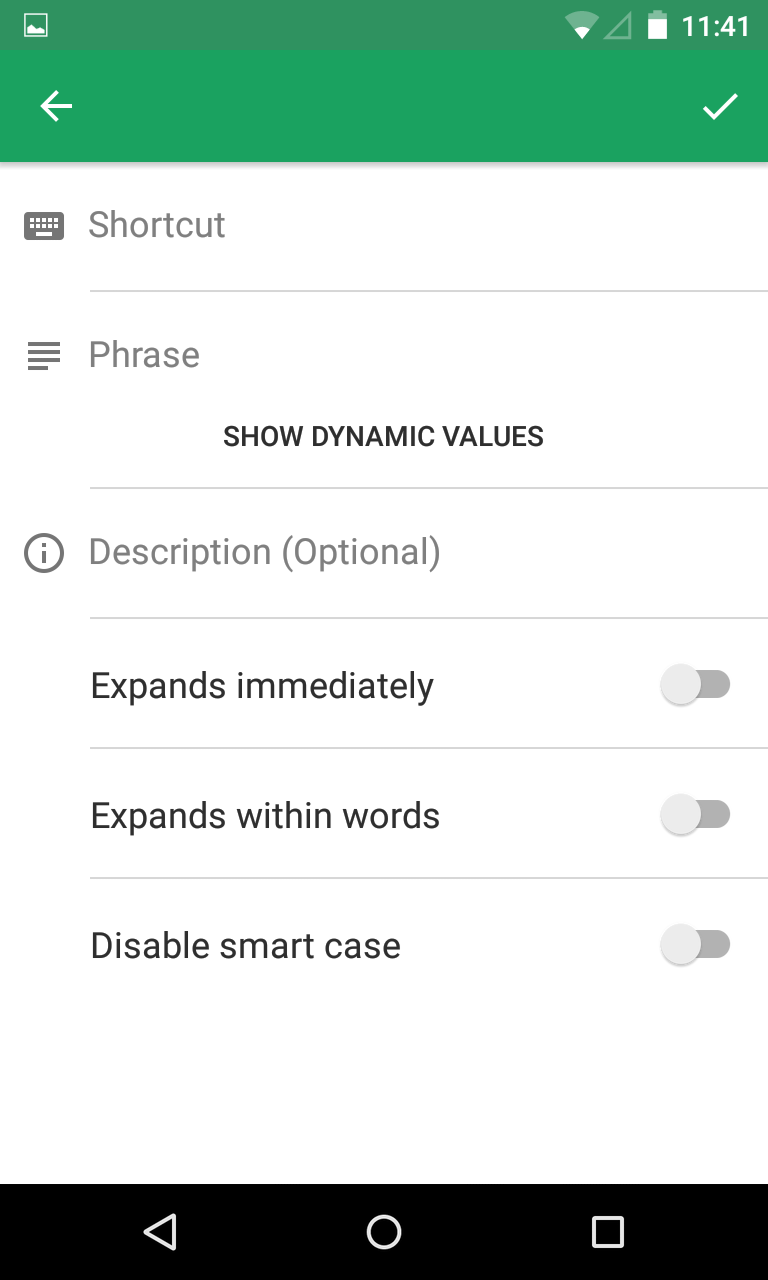This screenshot has height=1280, width=768.
Task: Click SHOW DYNAMIC VALUES
Action: coord(383,436)
